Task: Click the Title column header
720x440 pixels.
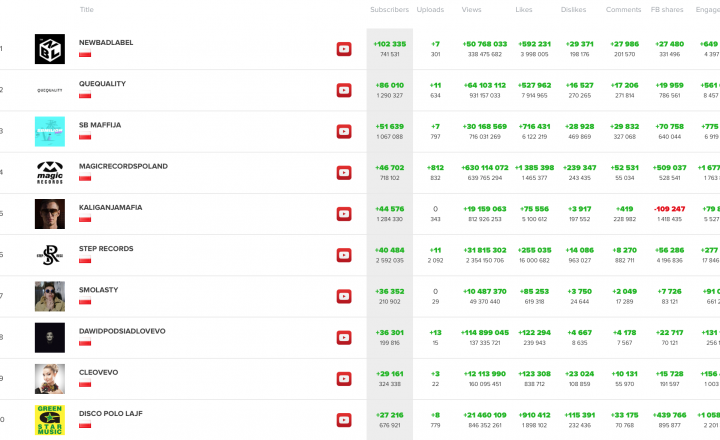Action: click(x=86, y=9)
